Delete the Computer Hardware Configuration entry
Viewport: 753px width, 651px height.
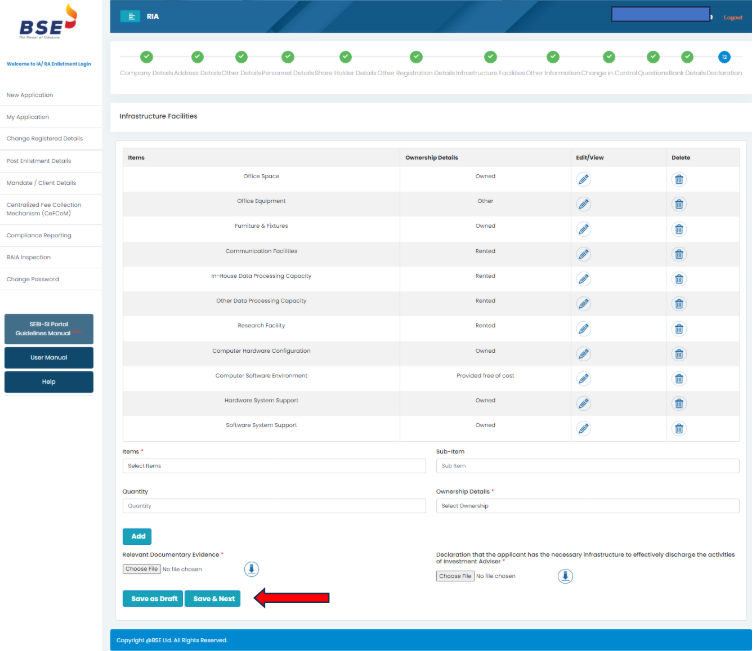679,354
